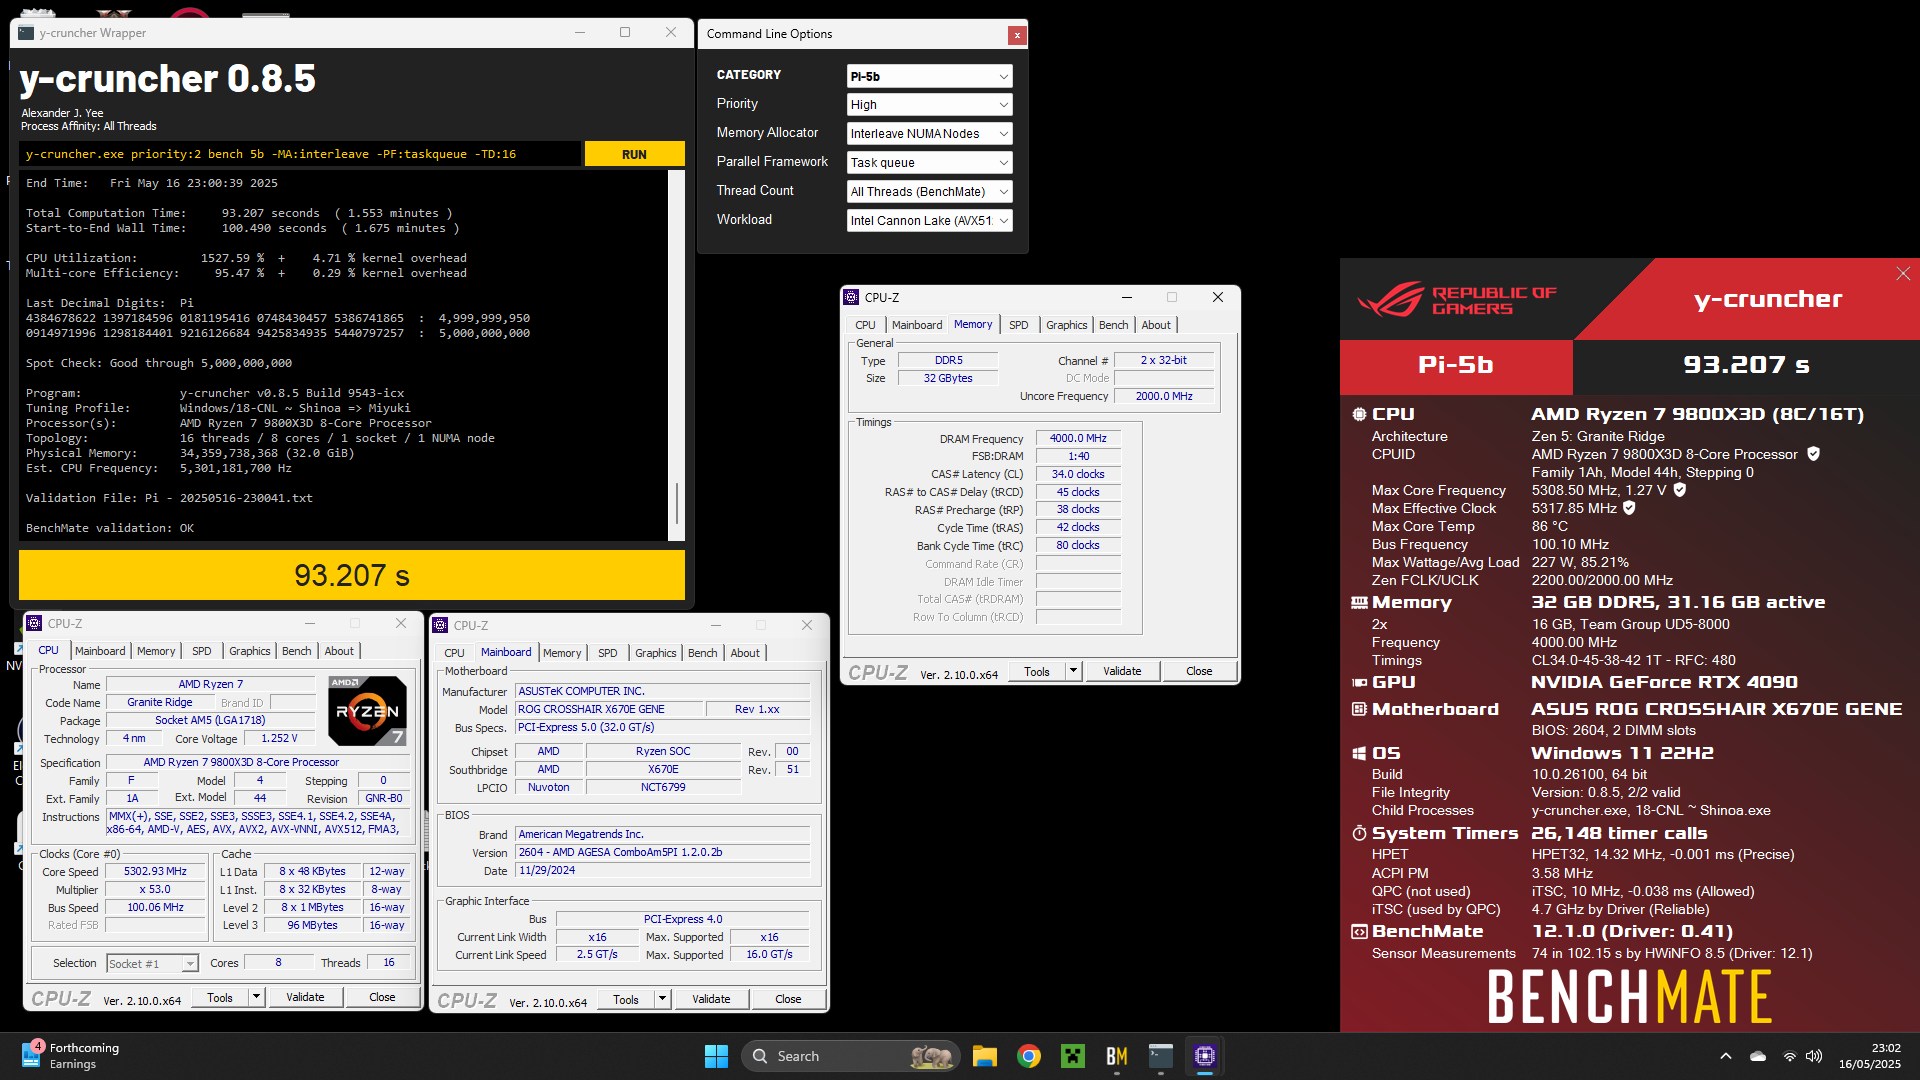Screen dimensions: 1920x1080
Task: Expand Tools dropdown arrow in CPU-Z mainboard window
Action: [662, 999]
